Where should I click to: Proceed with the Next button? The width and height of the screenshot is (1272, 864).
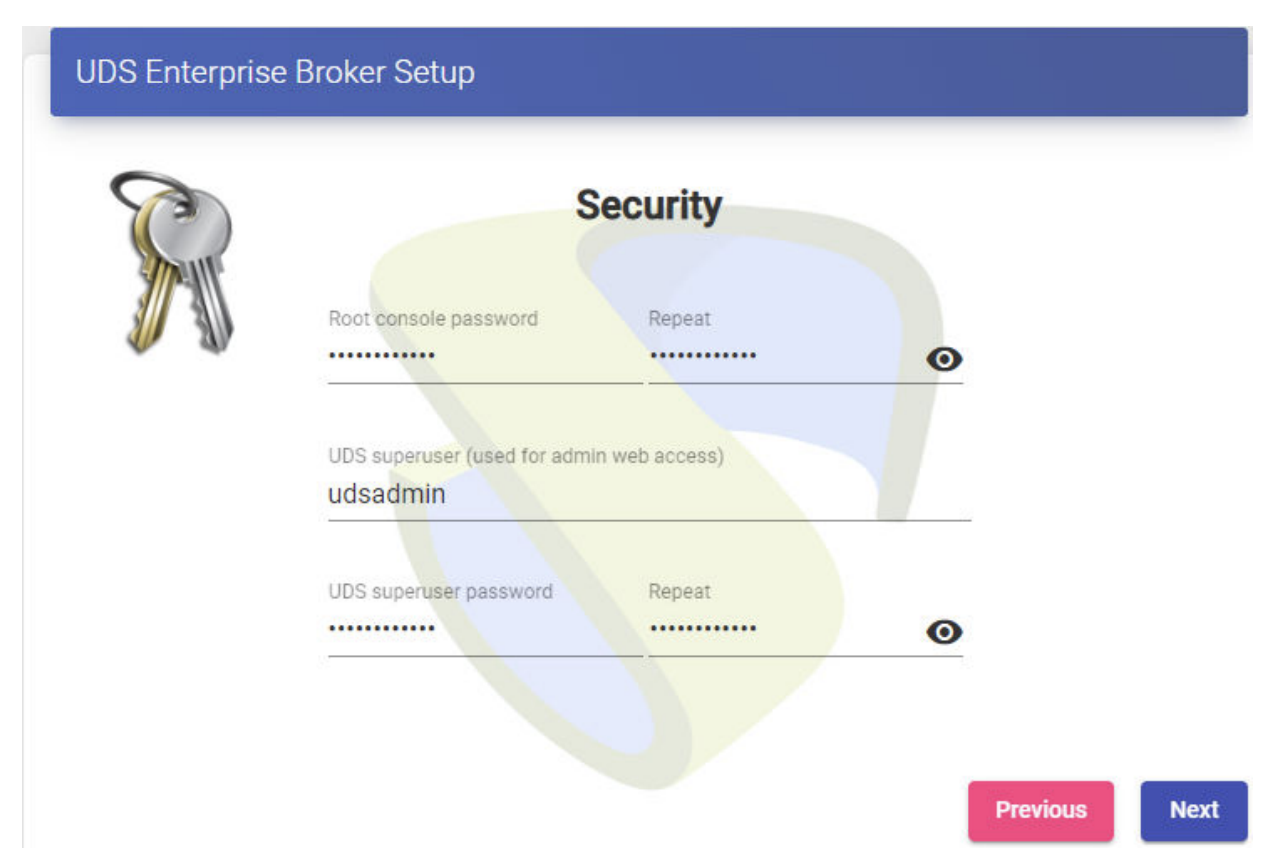[x=1194, y=810]
